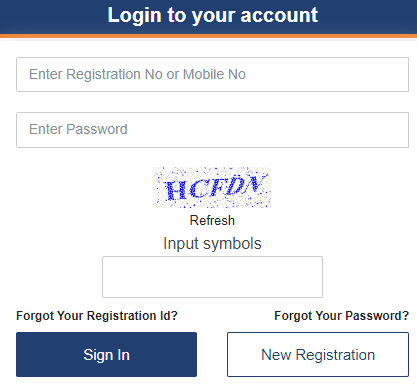
Task: Click the Input symbols label
Action: [x=212, y=243]
